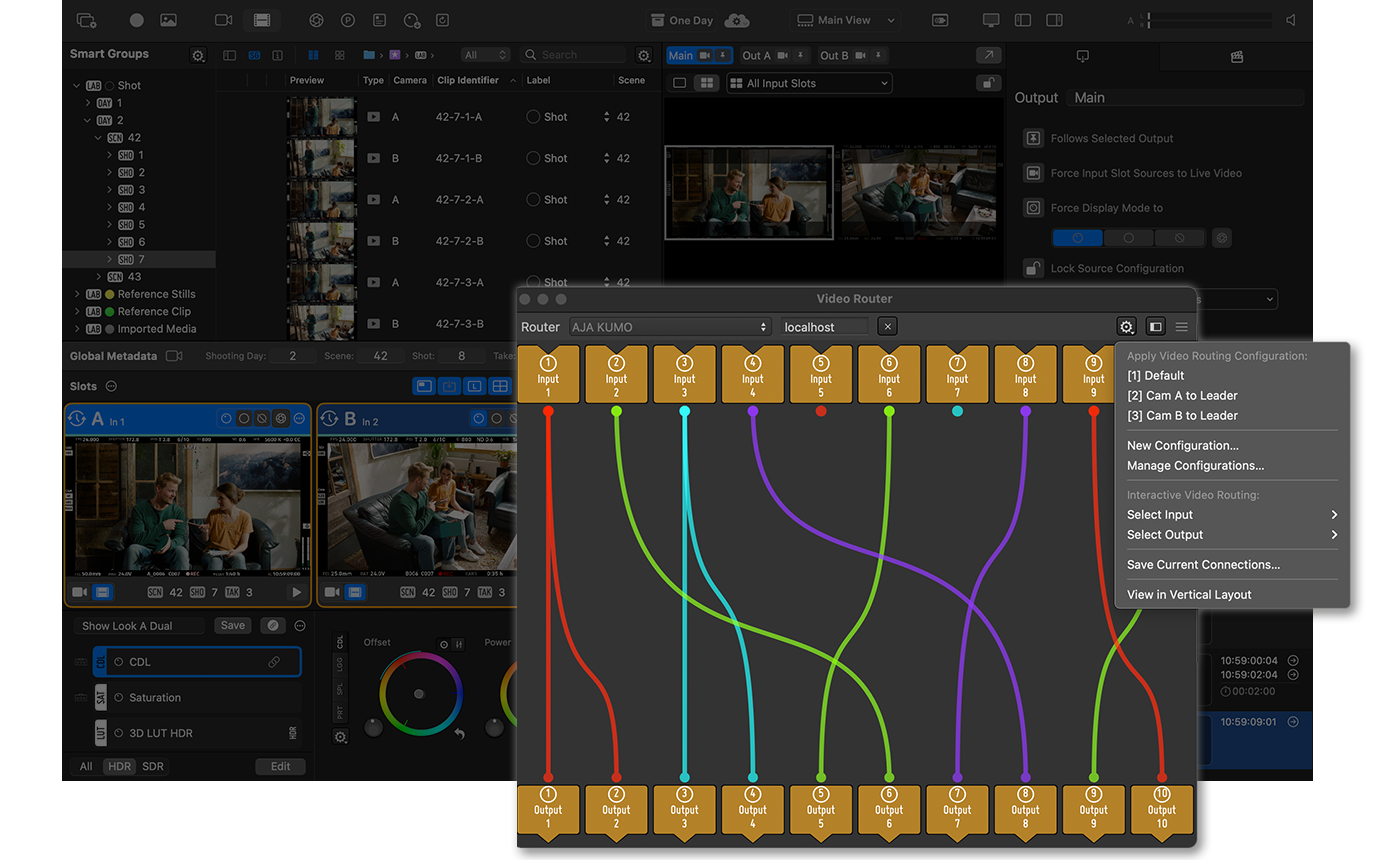Click the Video Router settings gear icon
Screen dimensions: 1375x860
click(x=1127, y=327)
